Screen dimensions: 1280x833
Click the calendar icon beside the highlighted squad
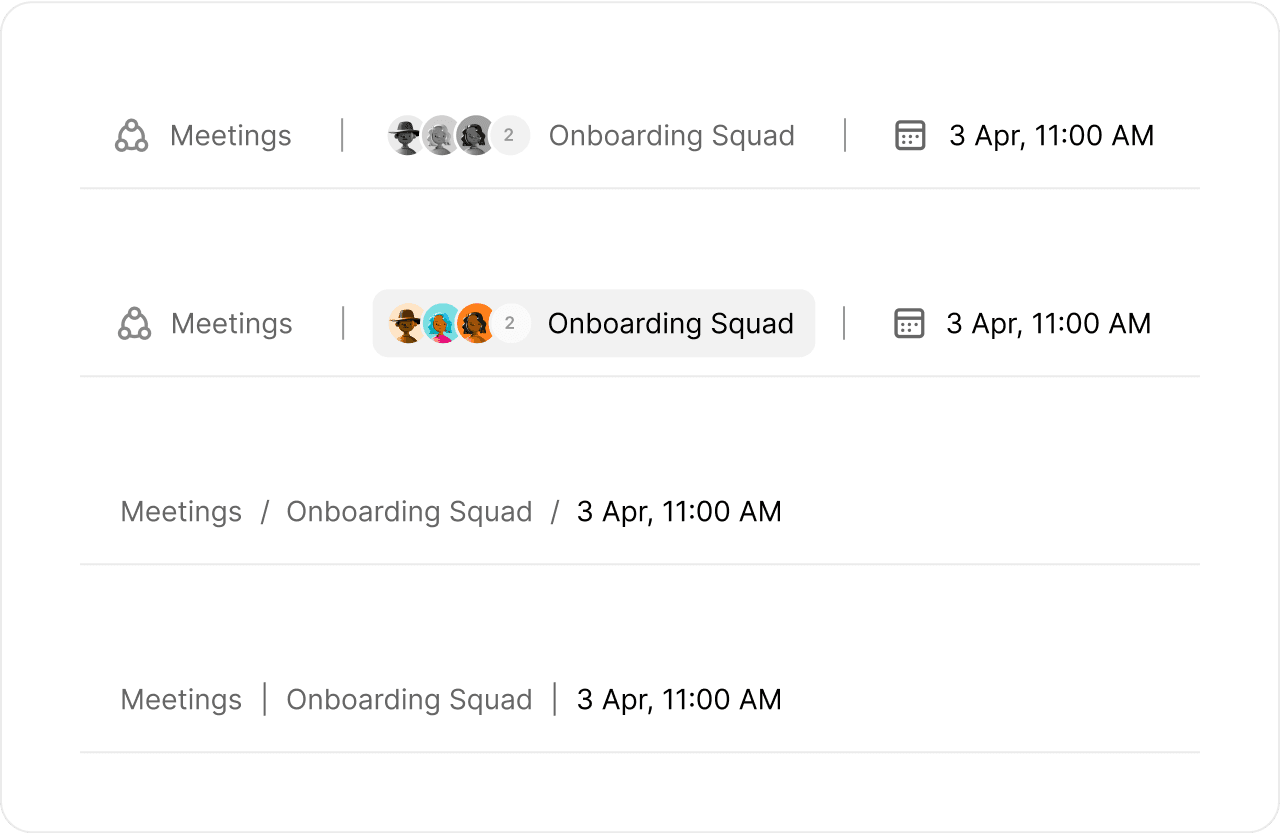909,324
